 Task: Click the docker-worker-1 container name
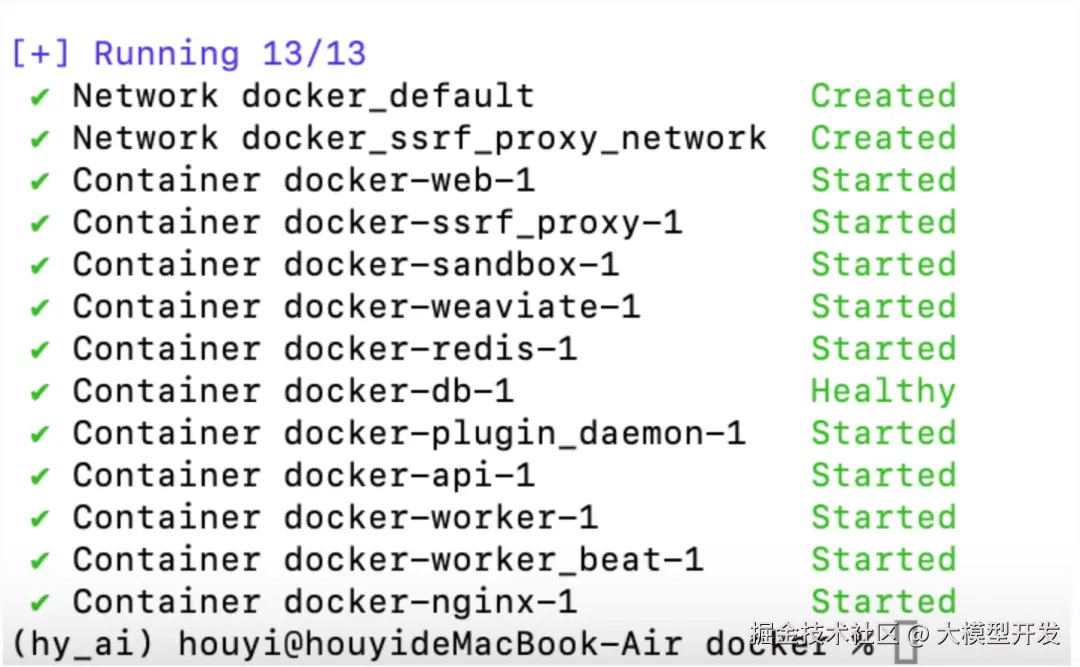(x=440, y=518)
